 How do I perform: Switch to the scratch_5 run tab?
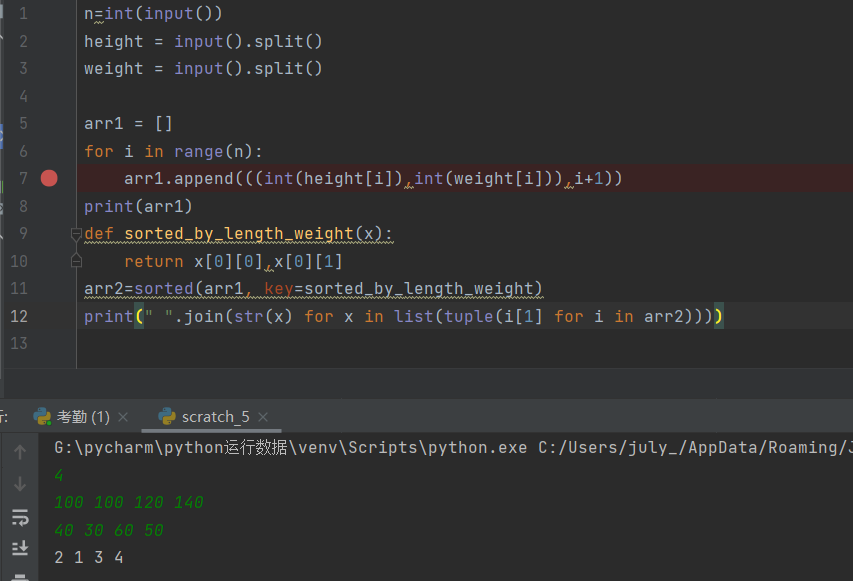pyautogui.click(x=204, y=417)
